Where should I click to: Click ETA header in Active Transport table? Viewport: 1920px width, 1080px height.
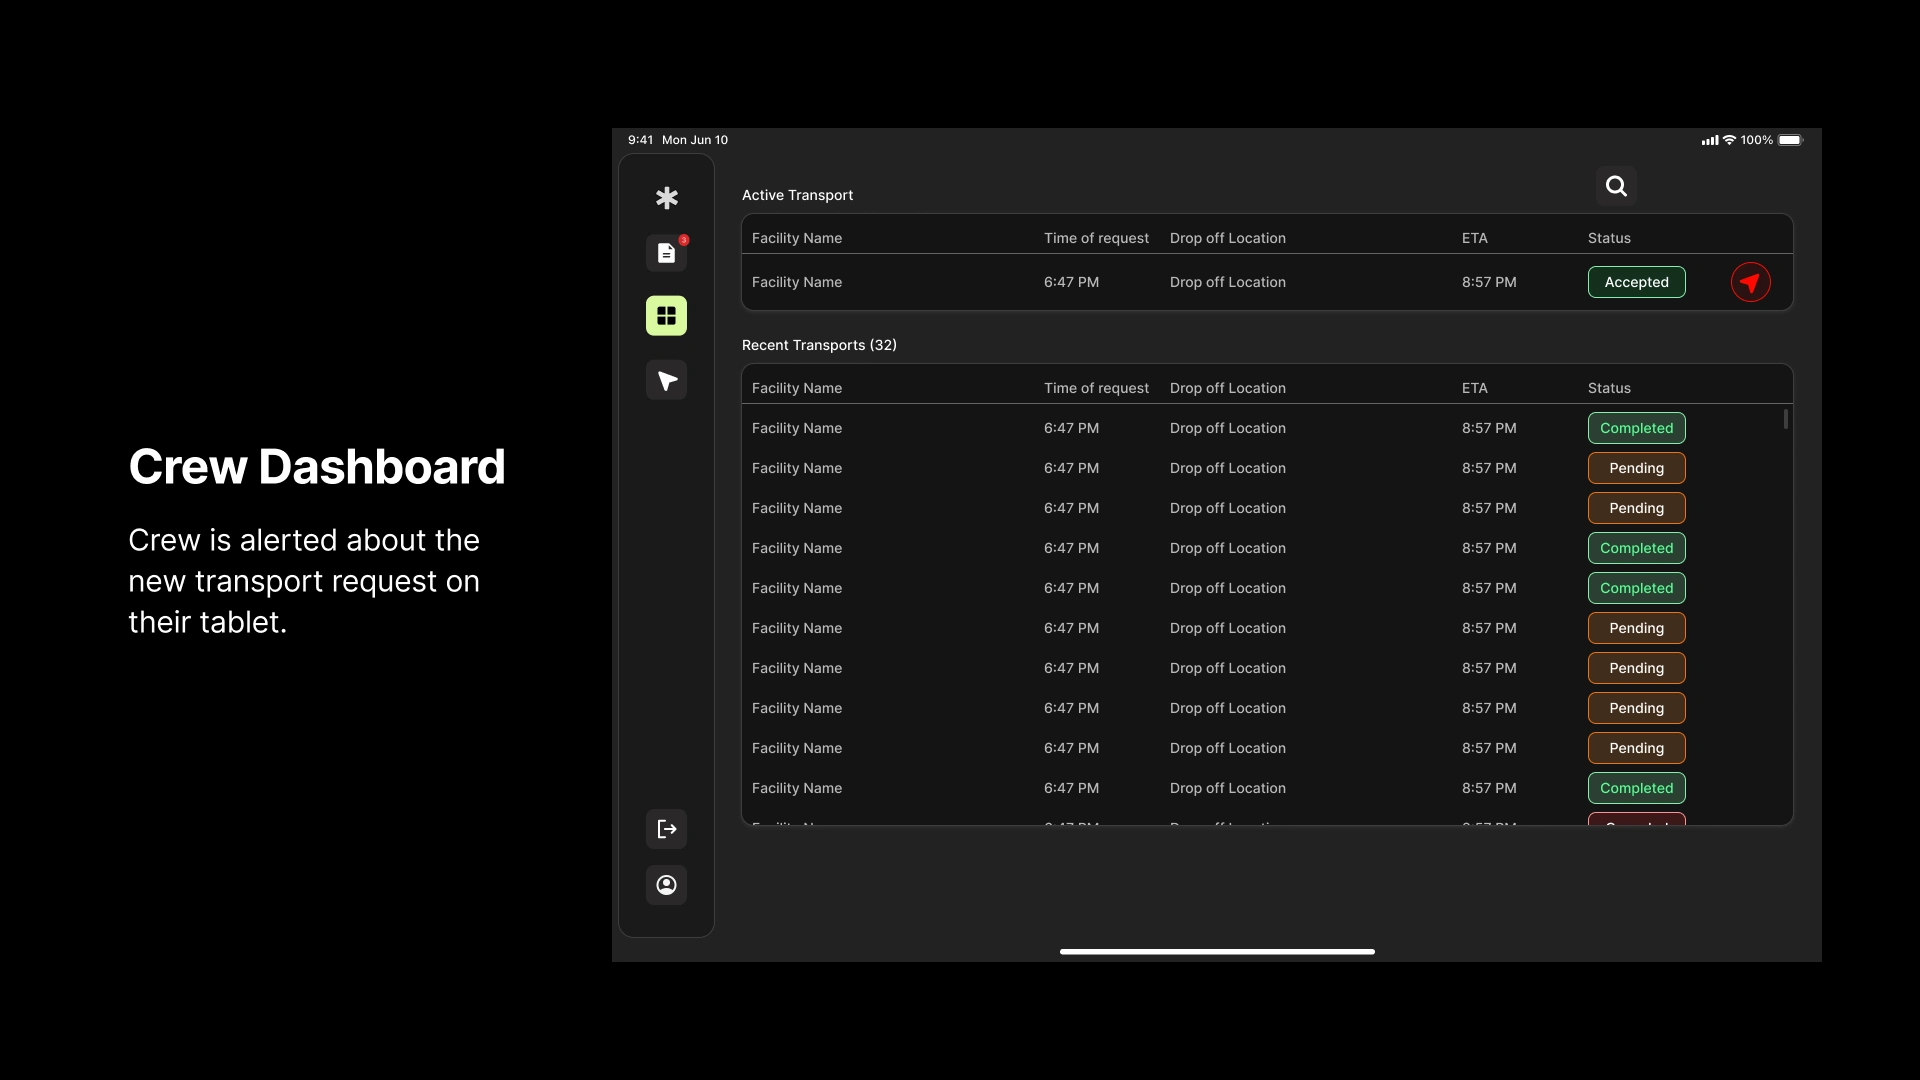point(1474,238)
